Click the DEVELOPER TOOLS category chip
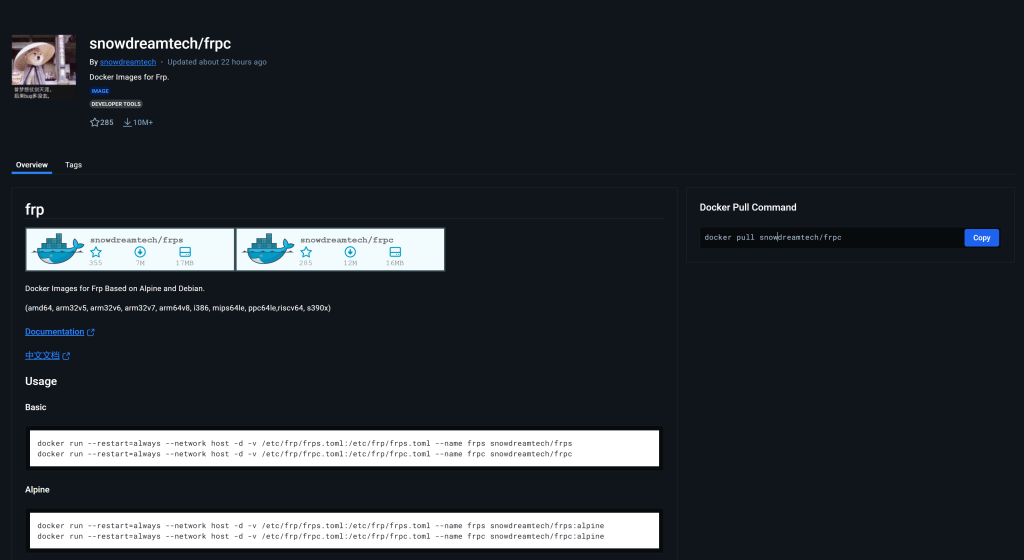The width and height of the screenshot is (1024, 560). [116, 104]
